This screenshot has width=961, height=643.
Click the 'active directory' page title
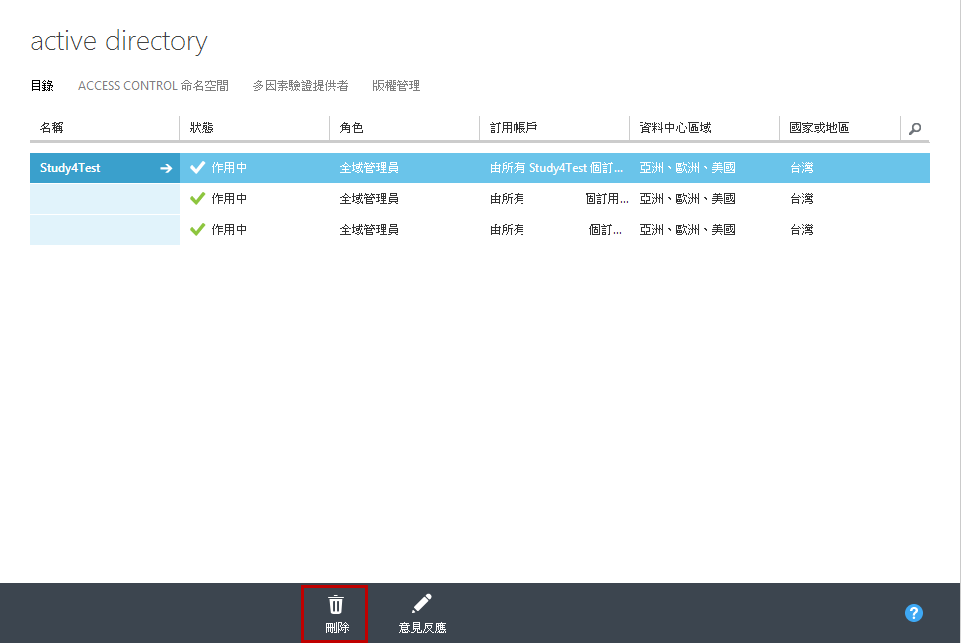tap(119, 42)
